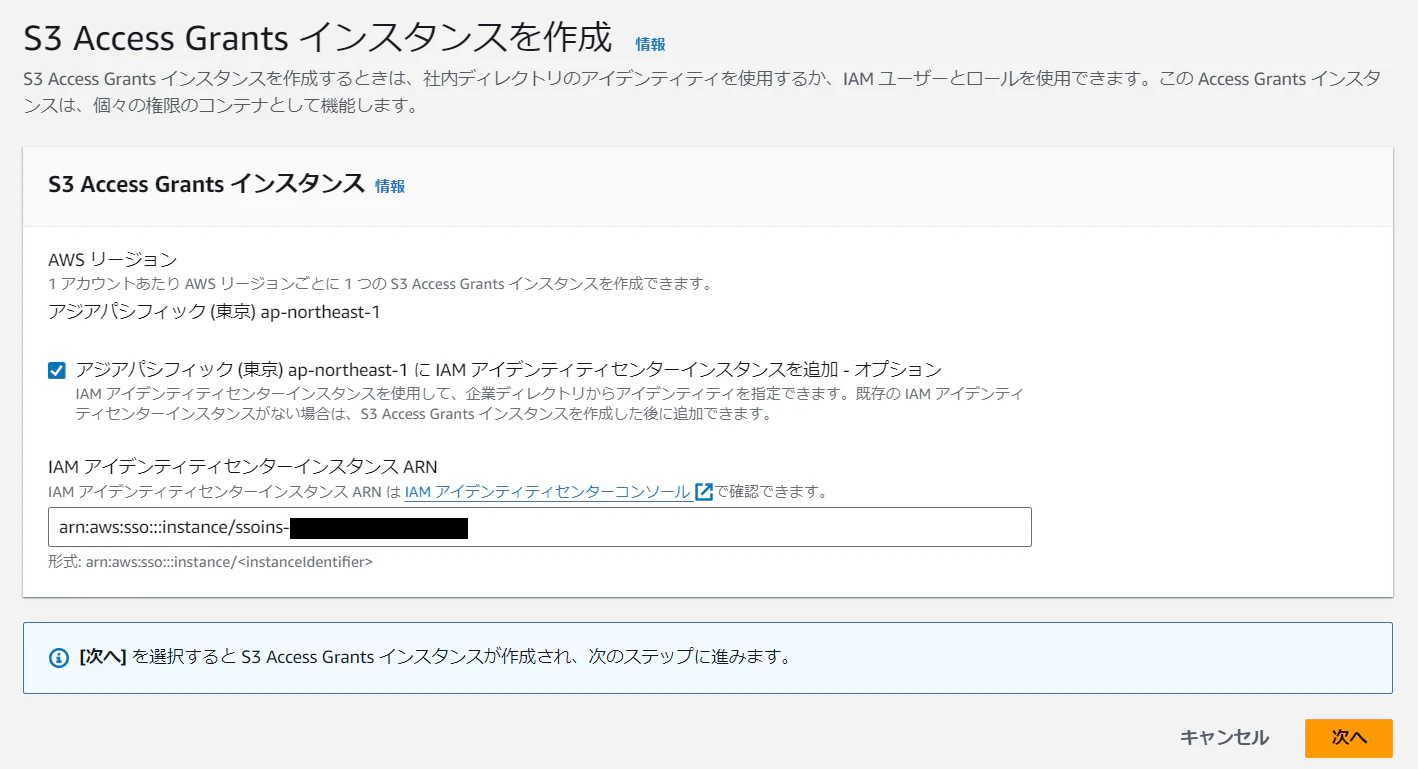
Task: Open 情報 link next to page title
Action: [650, 44]
